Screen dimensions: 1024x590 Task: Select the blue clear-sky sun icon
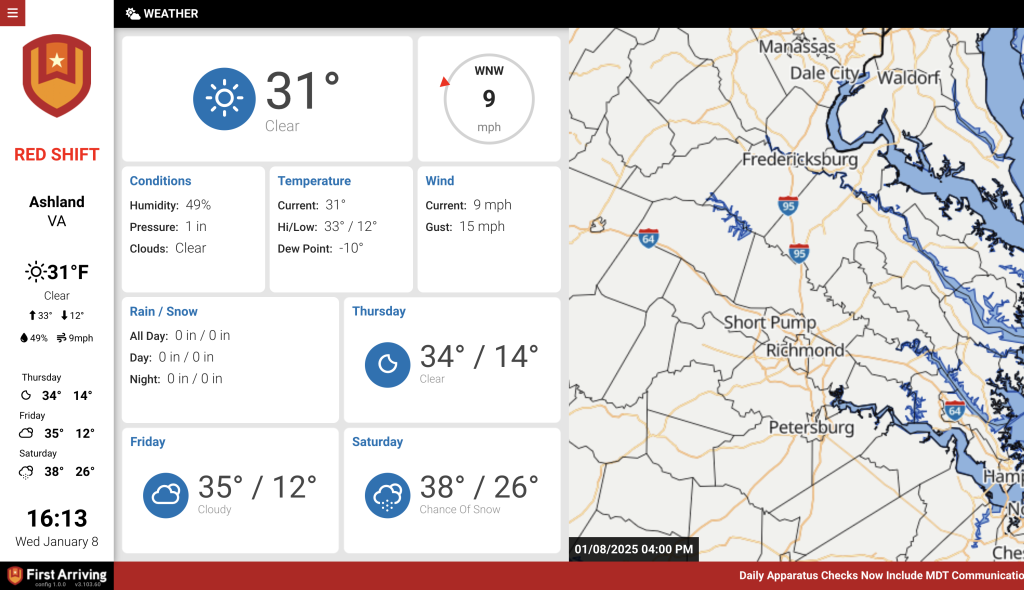(x=224, y=99)
